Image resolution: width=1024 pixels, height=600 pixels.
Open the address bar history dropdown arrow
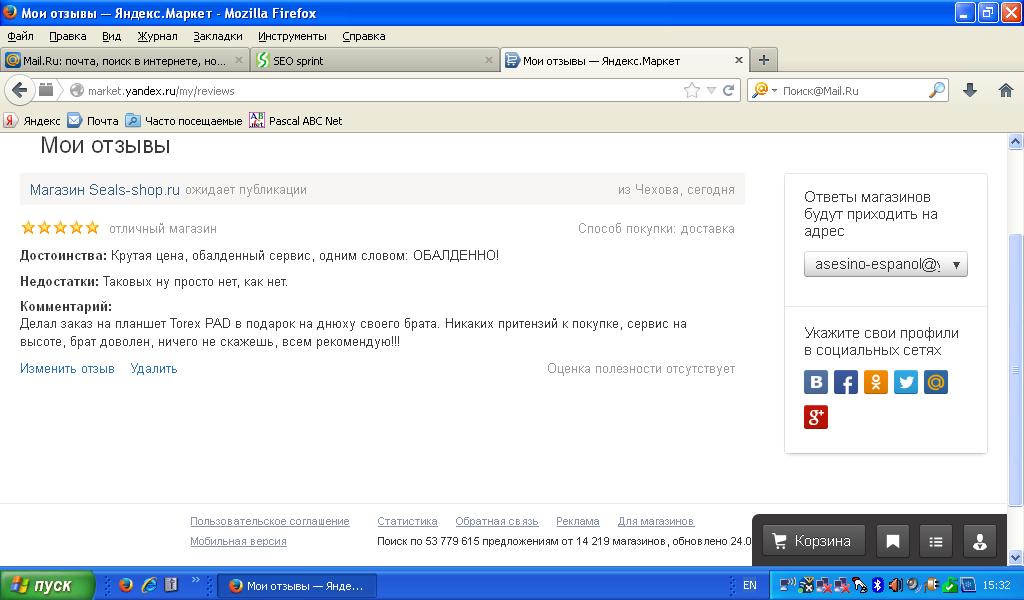(x=711, y=91)
